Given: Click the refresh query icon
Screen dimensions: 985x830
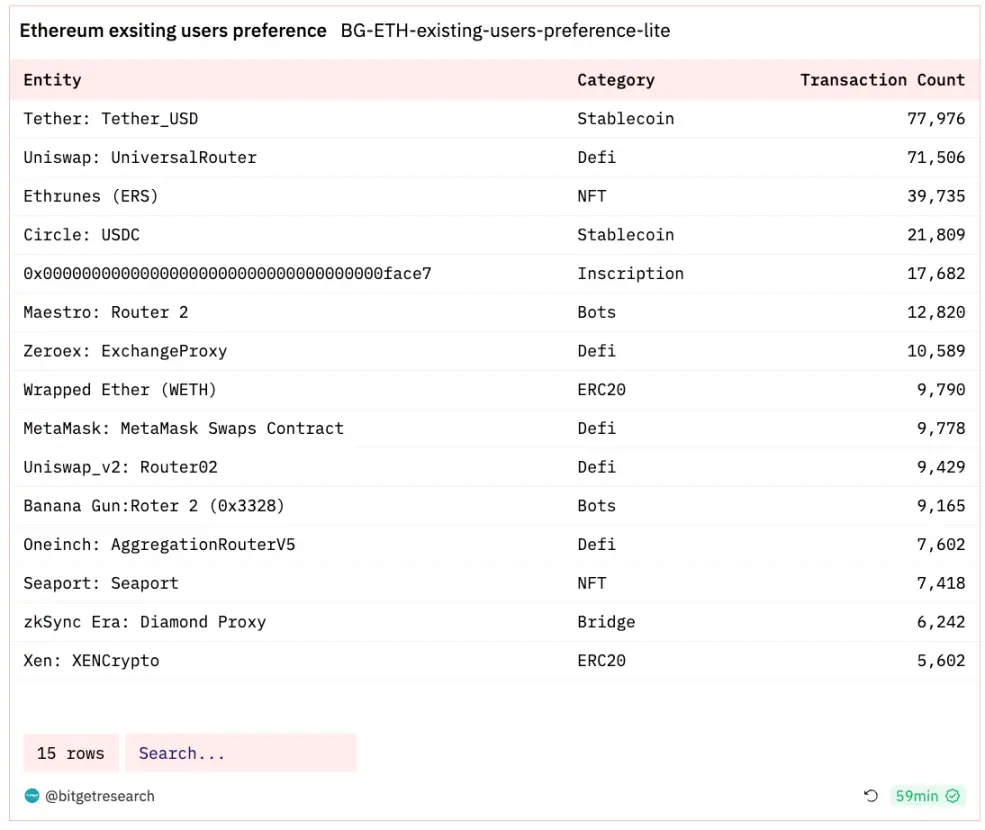Looking at the screenshot, I should pos(871,796).
